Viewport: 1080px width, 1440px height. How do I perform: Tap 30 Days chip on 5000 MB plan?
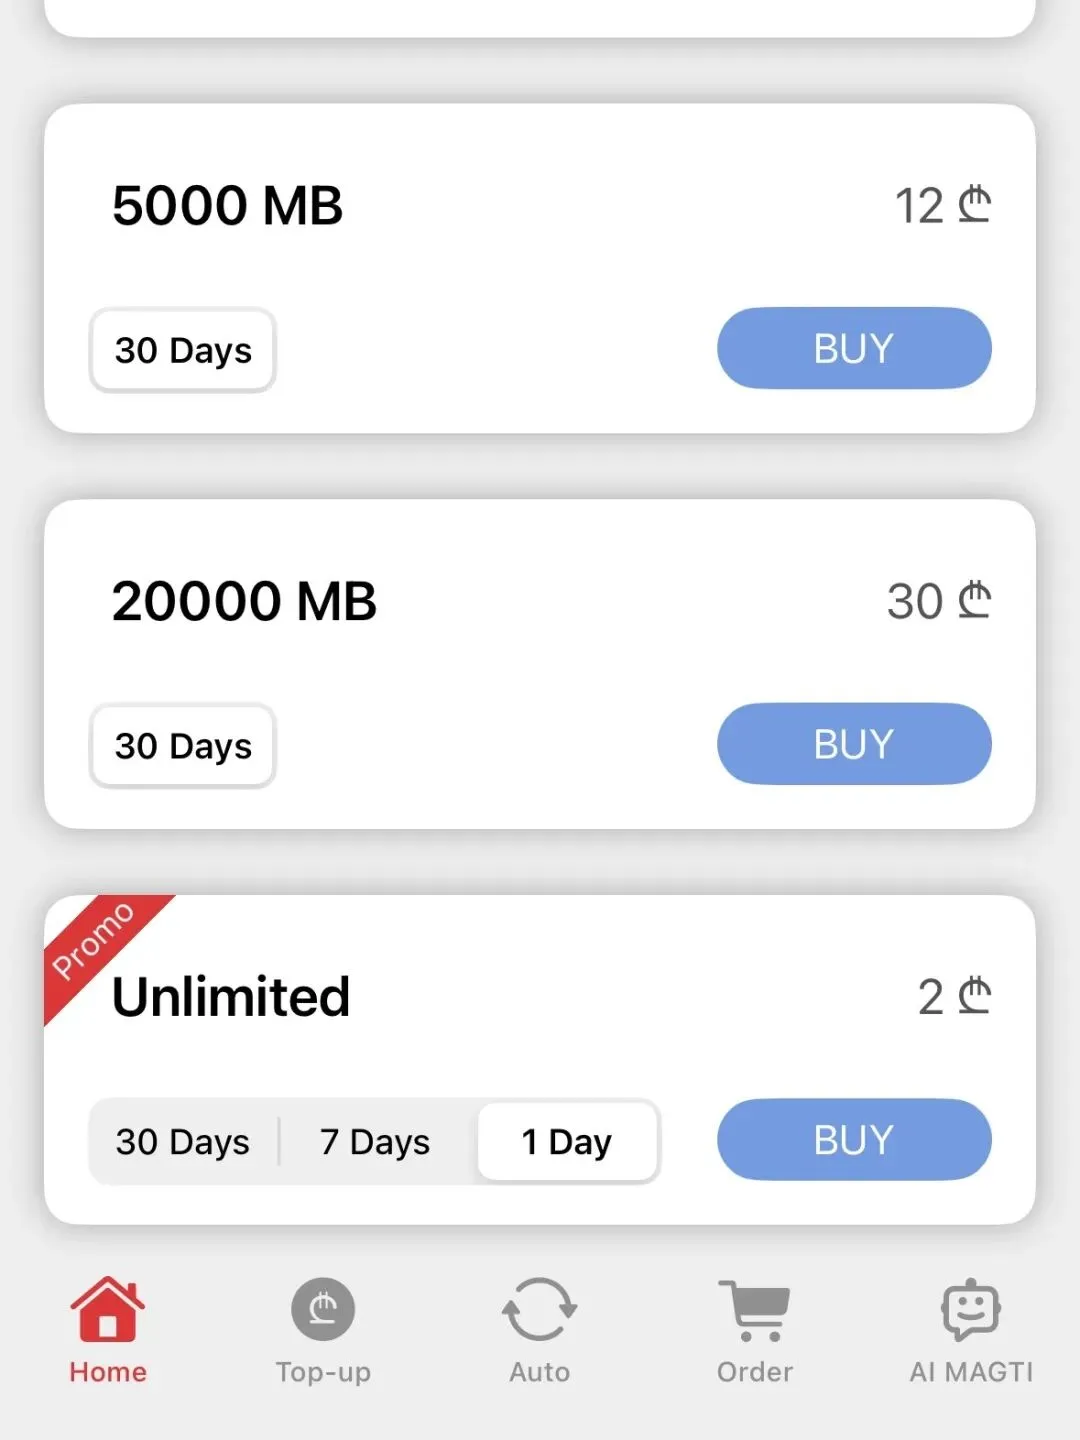click(183, 350)
